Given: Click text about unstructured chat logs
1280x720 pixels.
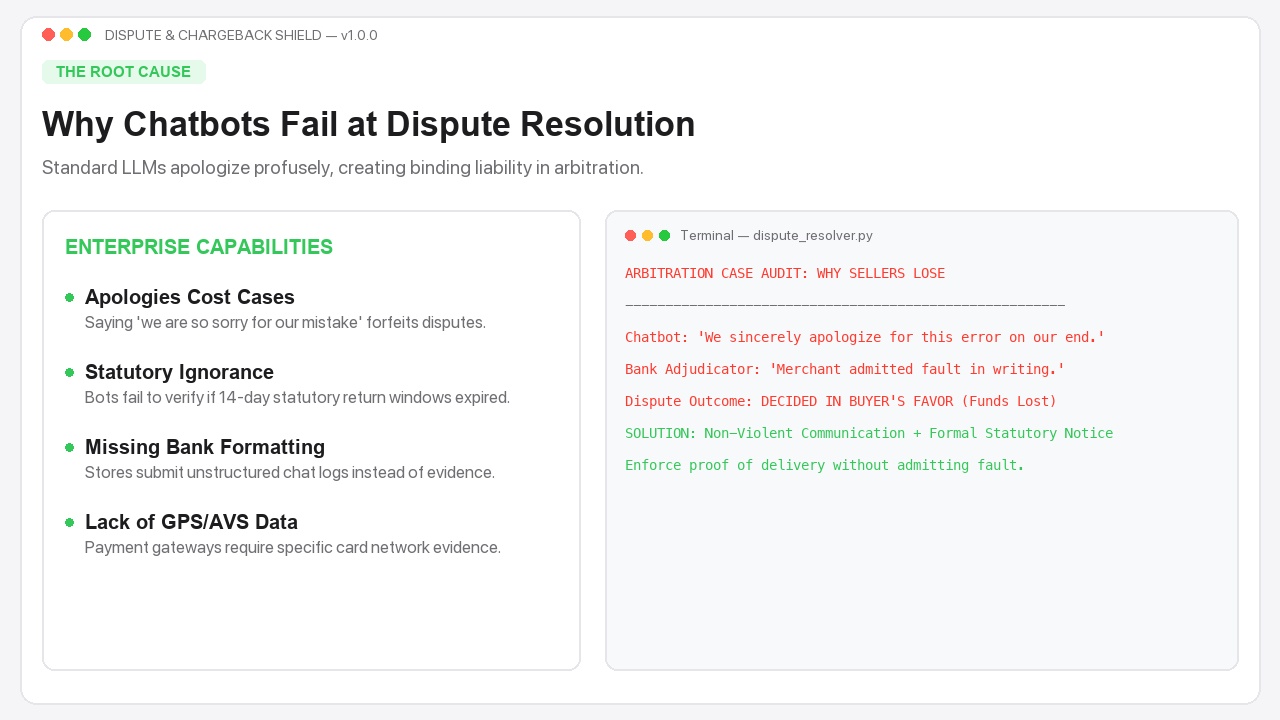Looking at the screenshot, I should coord(290,473).
